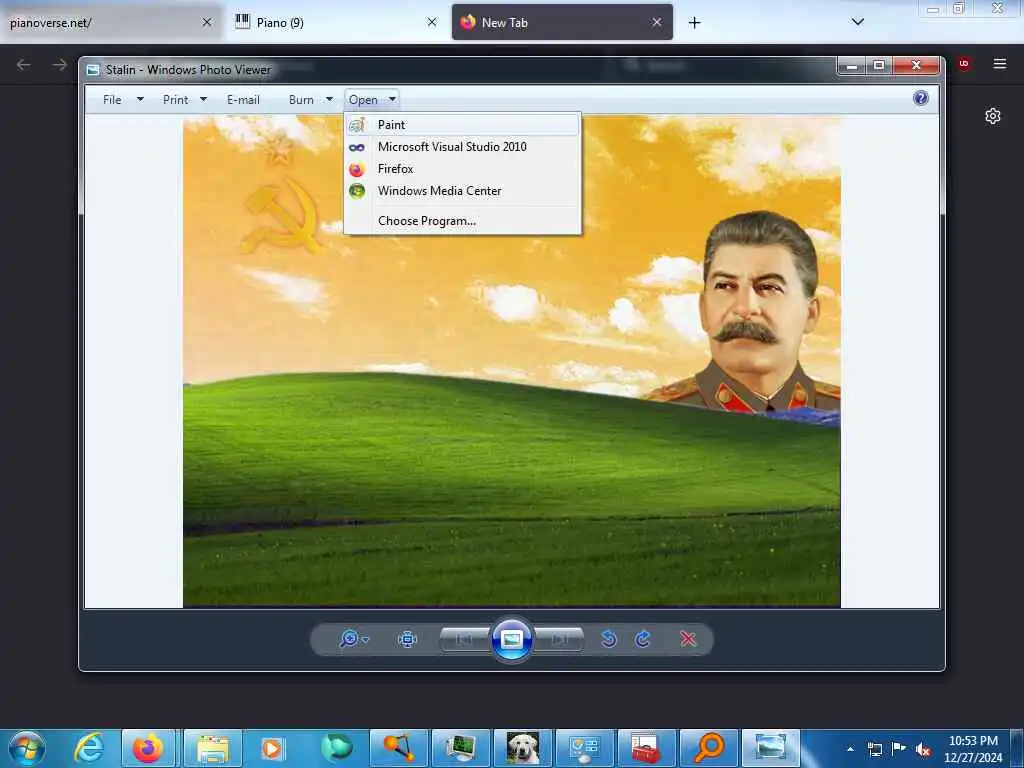
Task: Select Windows Media Center from menu
Action: coord(462,191)
